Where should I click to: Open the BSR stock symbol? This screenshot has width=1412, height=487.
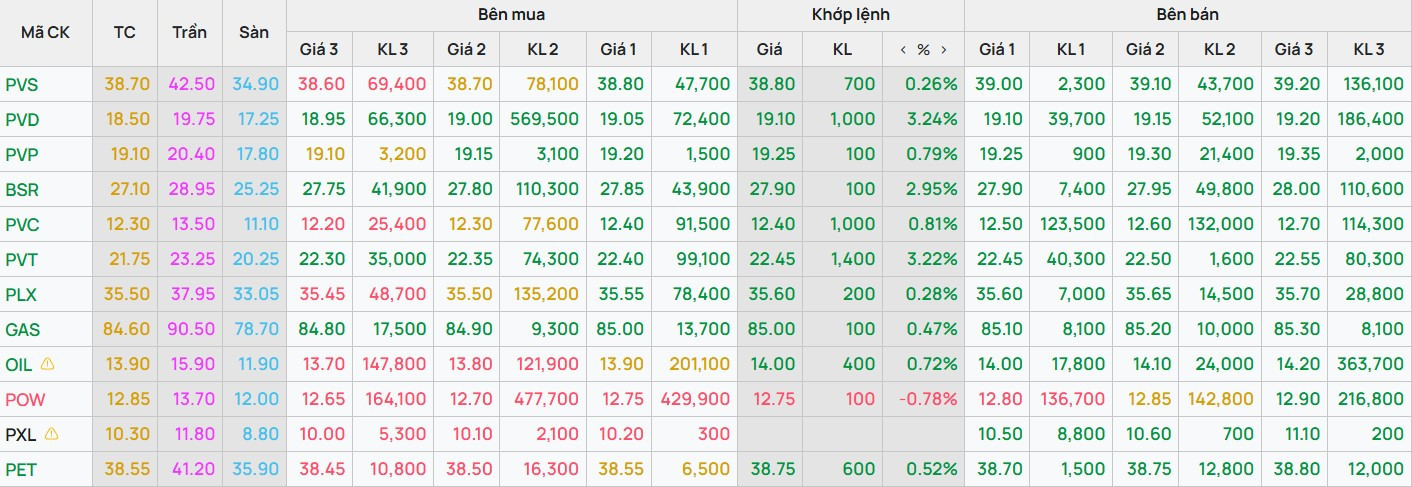click(x=22, y=190)
